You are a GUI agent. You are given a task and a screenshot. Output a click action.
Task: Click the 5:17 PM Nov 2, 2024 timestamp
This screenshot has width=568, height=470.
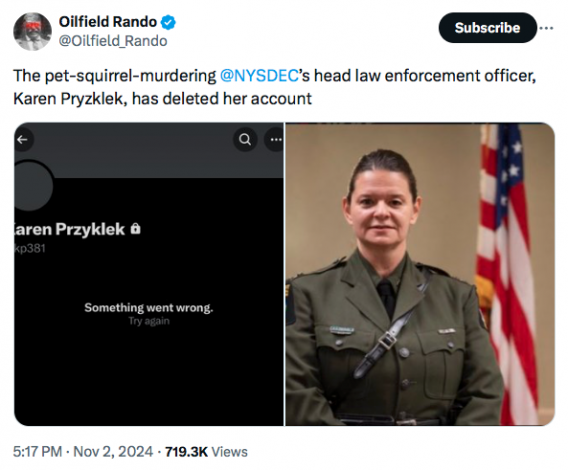pyautogui.click(x=83, y=452)
